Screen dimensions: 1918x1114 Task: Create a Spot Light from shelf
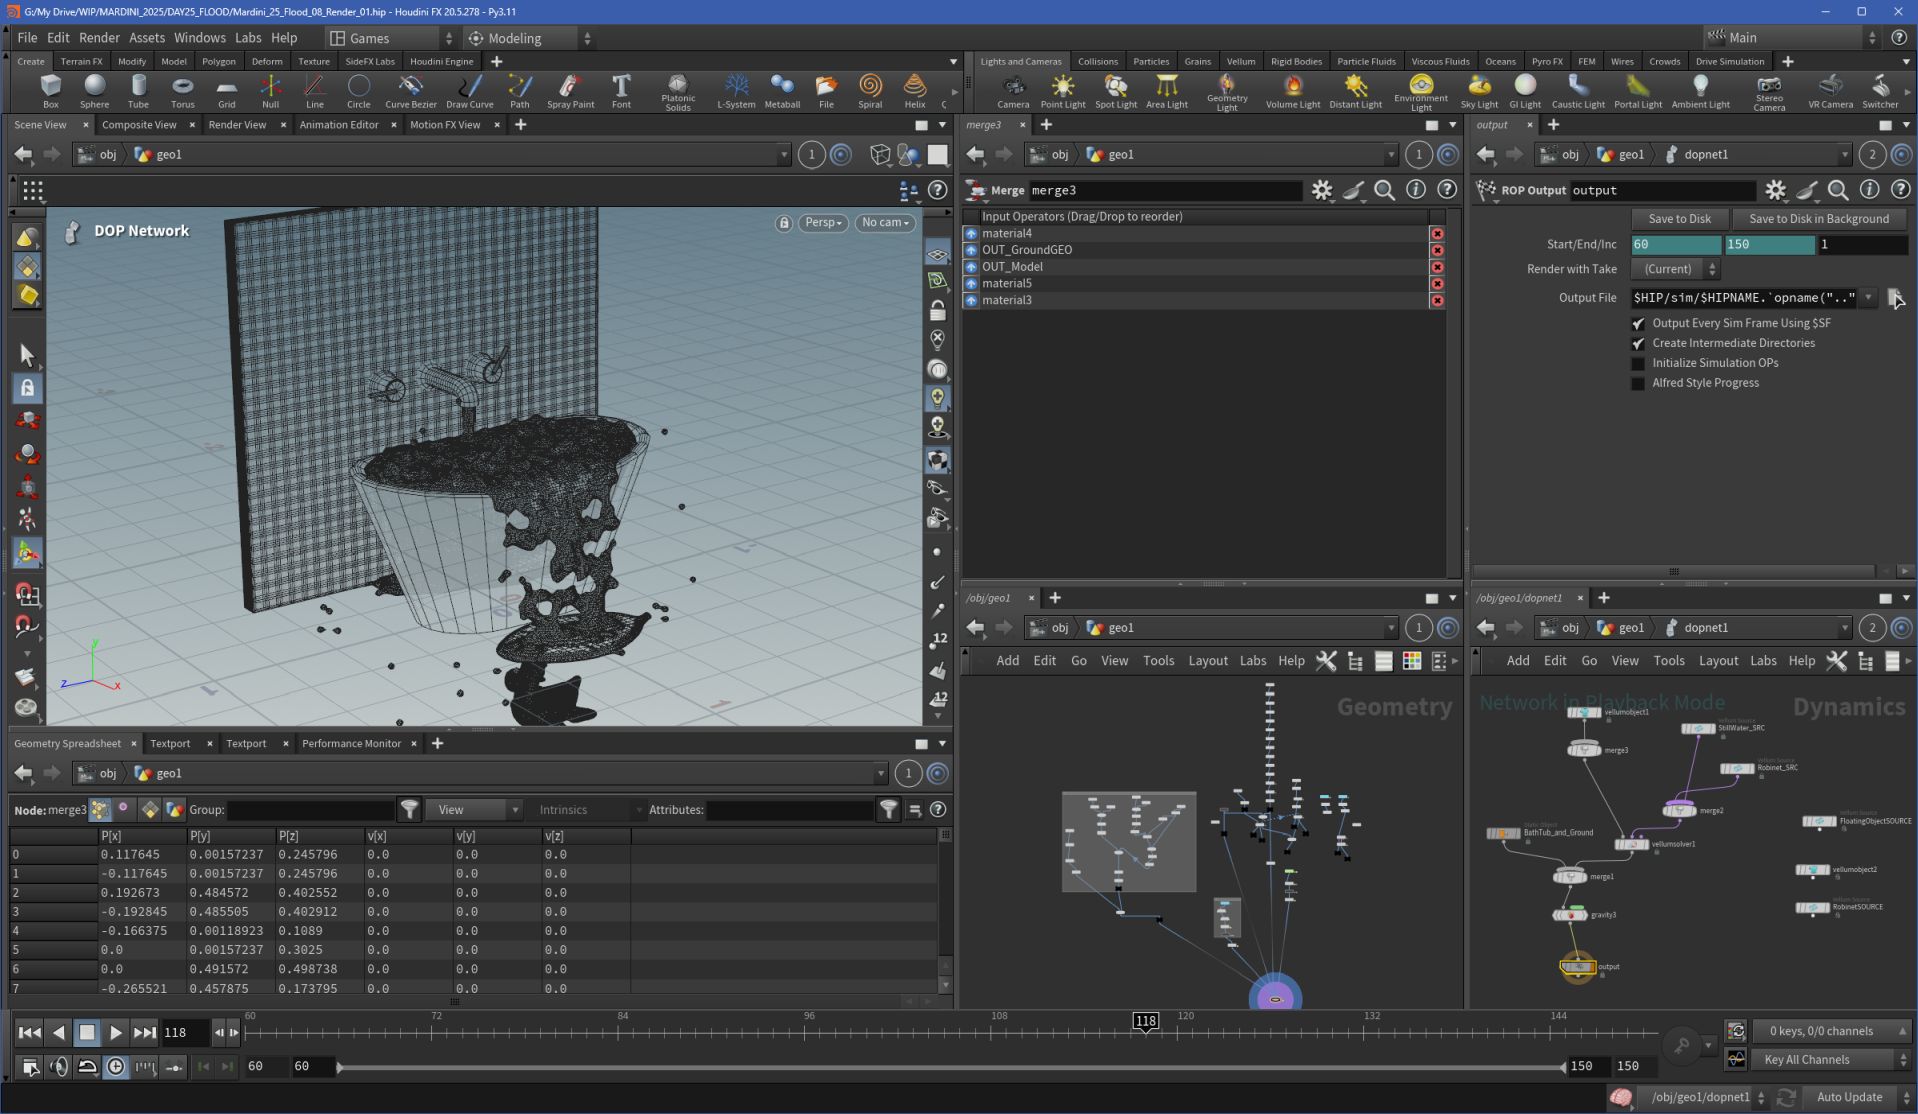[x=1115, y=90]
